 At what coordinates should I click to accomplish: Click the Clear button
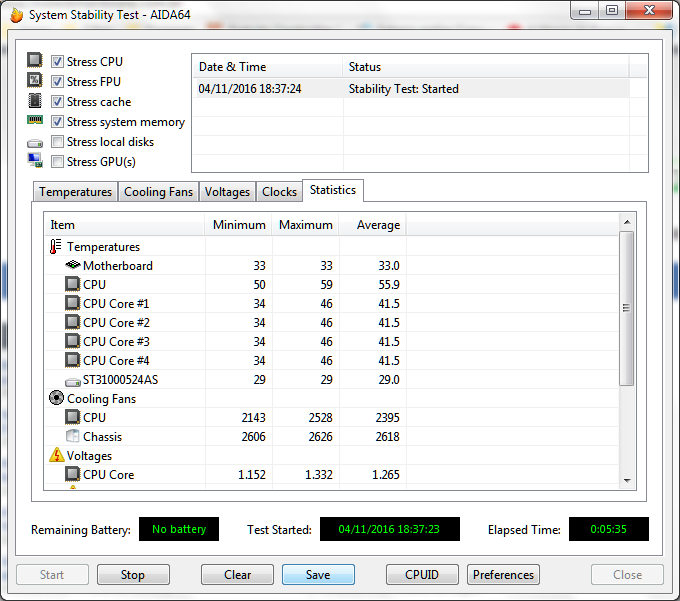coord(237,575)
